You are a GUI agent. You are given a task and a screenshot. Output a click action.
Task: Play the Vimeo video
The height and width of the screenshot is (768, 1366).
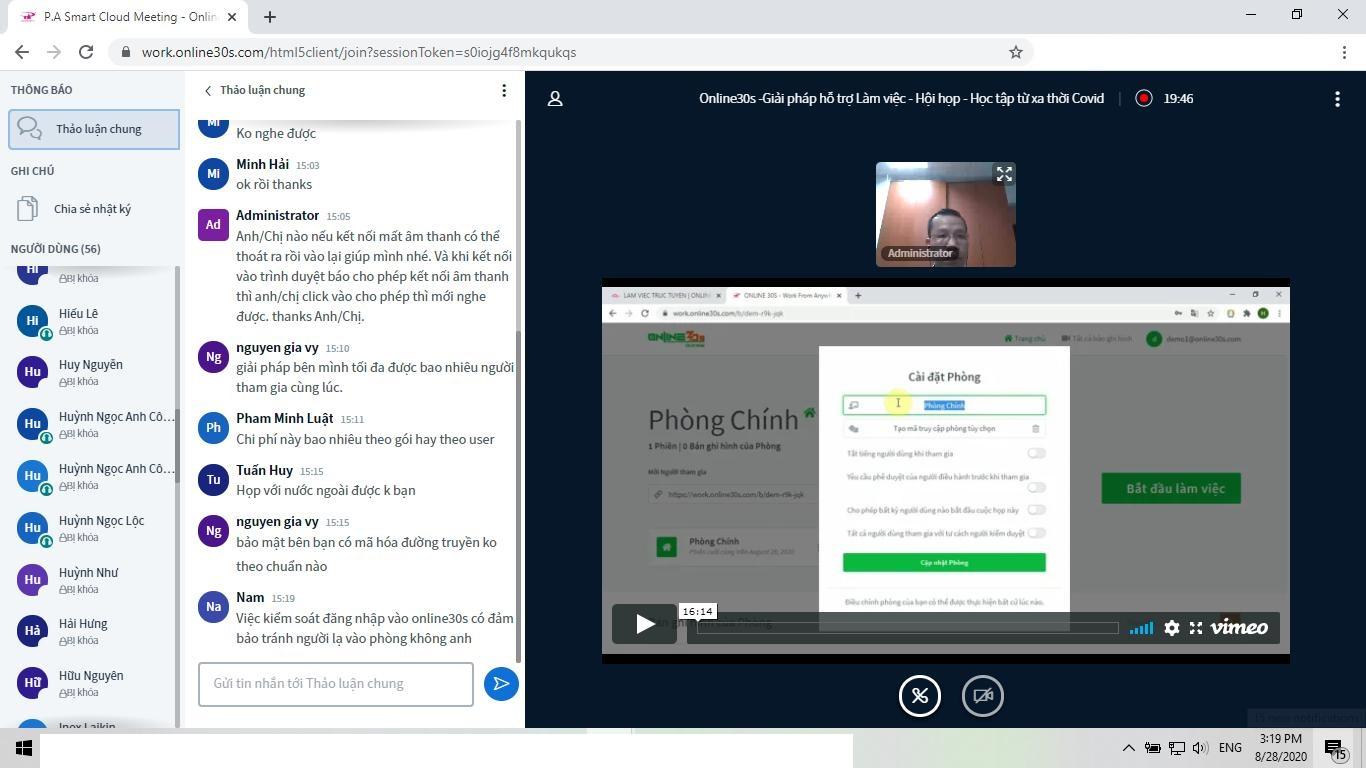[644, 625]
